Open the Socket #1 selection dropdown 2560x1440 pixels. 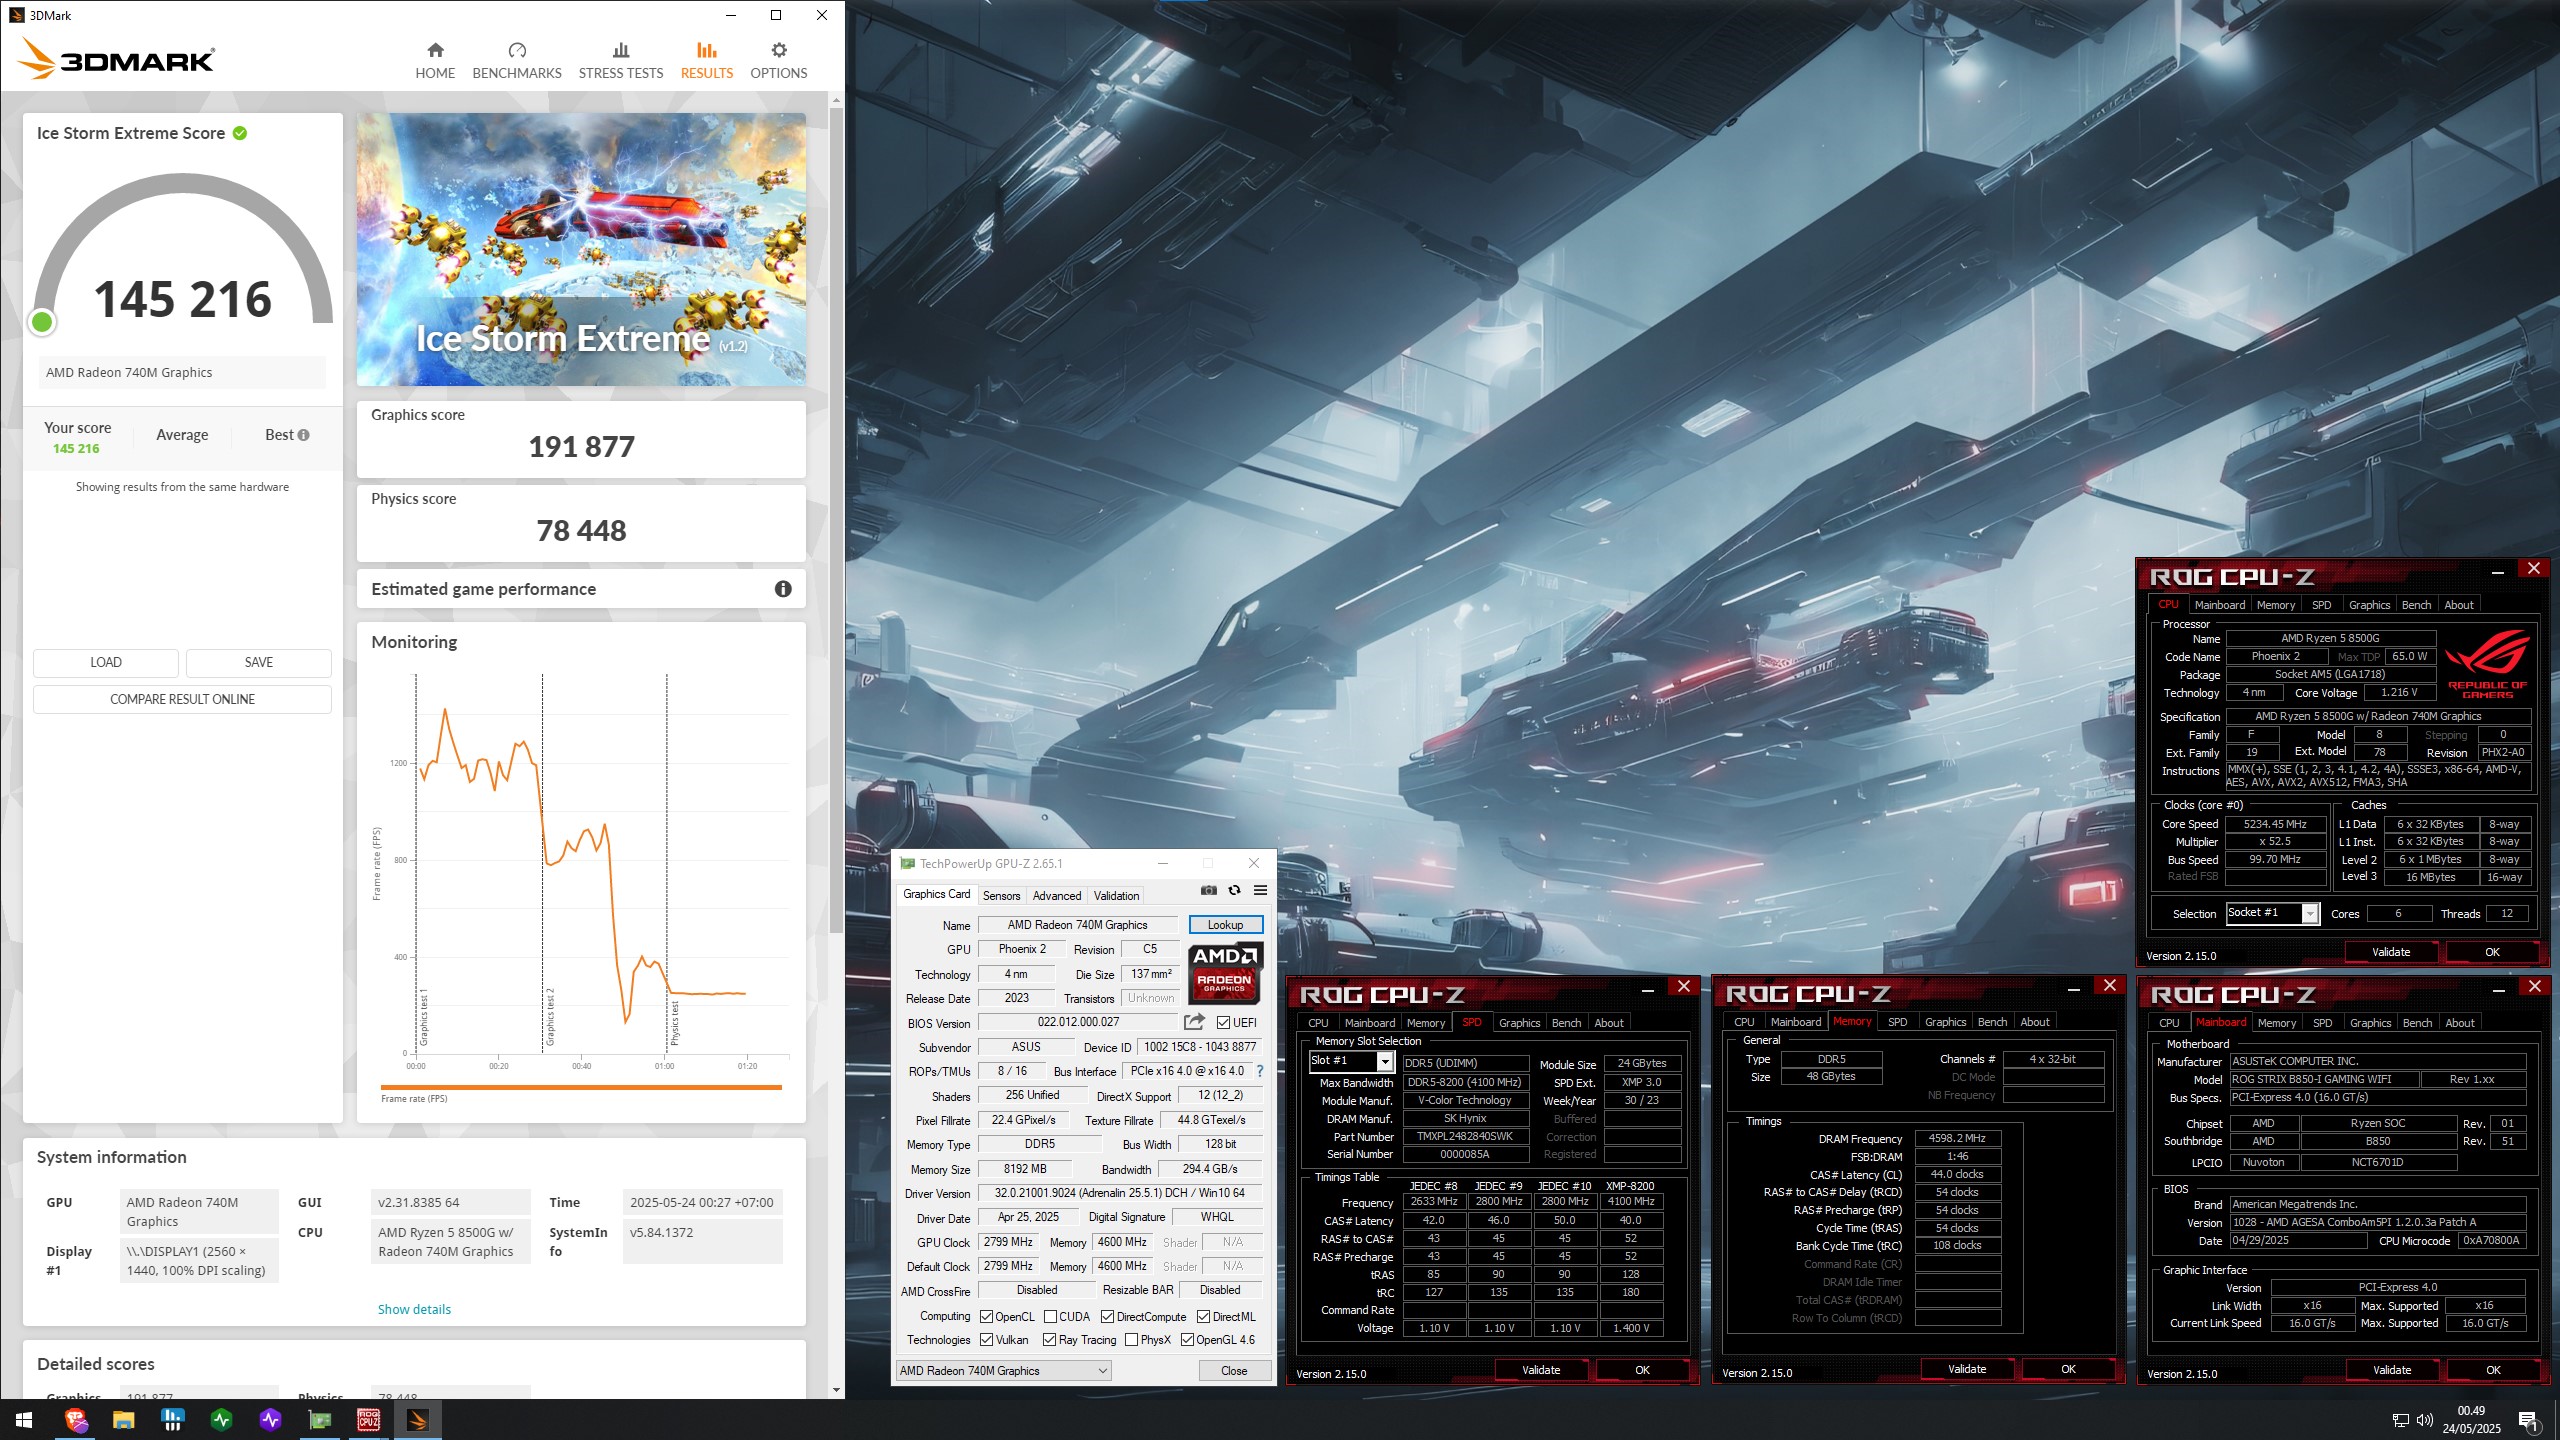click(2272, 913)
